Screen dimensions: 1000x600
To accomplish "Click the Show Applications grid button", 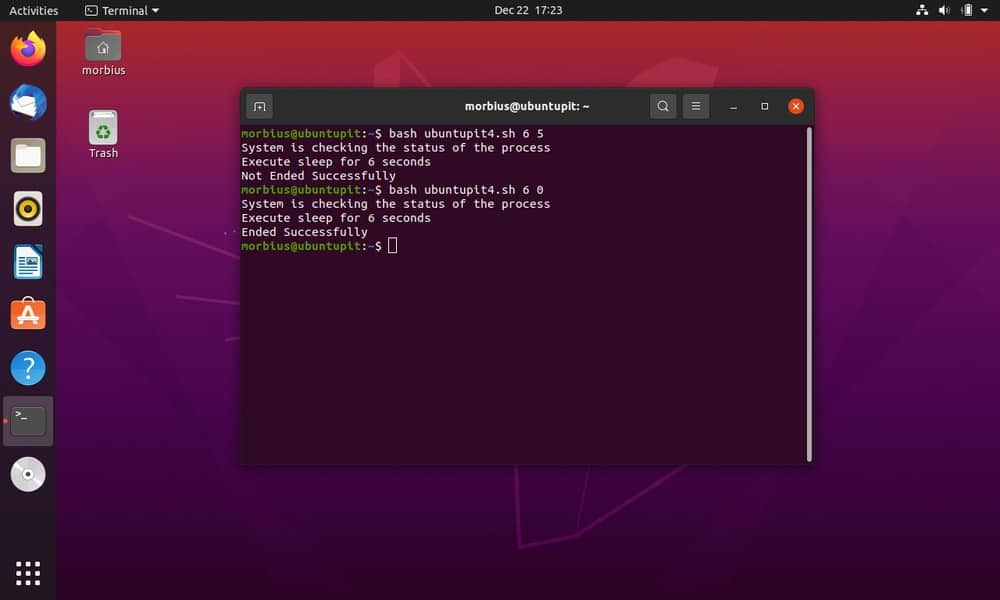I will [x=27, y=572].
